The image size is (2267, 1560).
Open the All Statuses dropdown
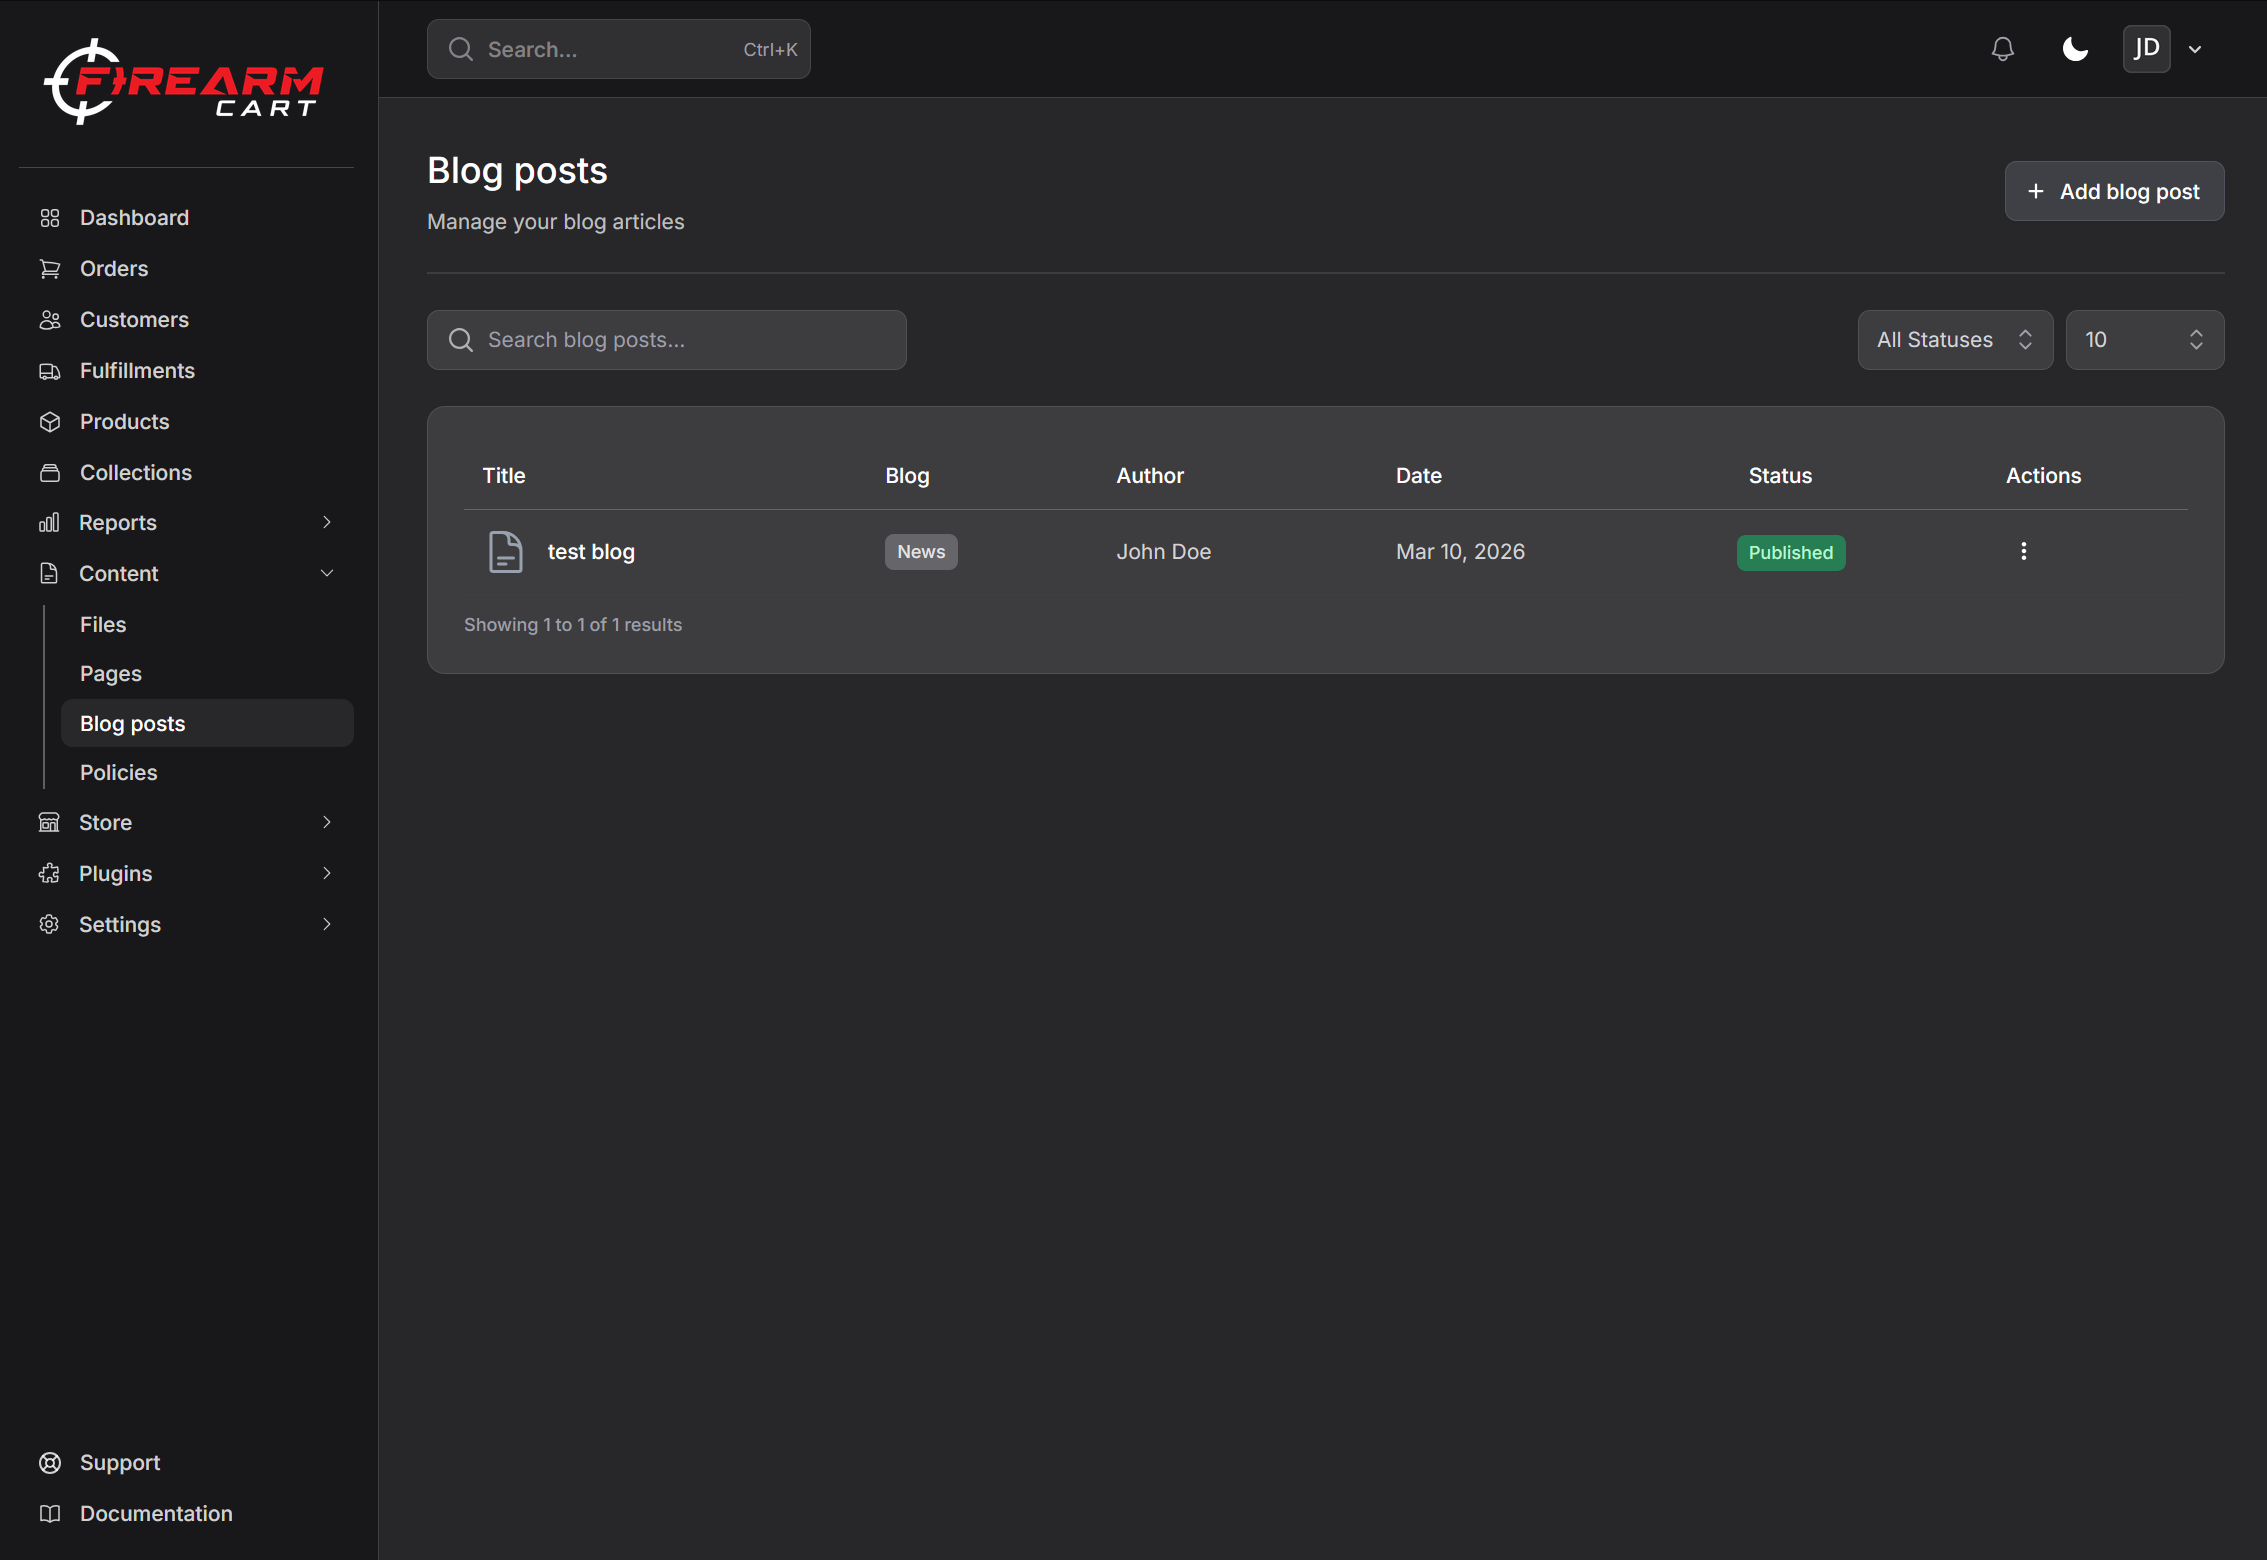point(1955,340)
